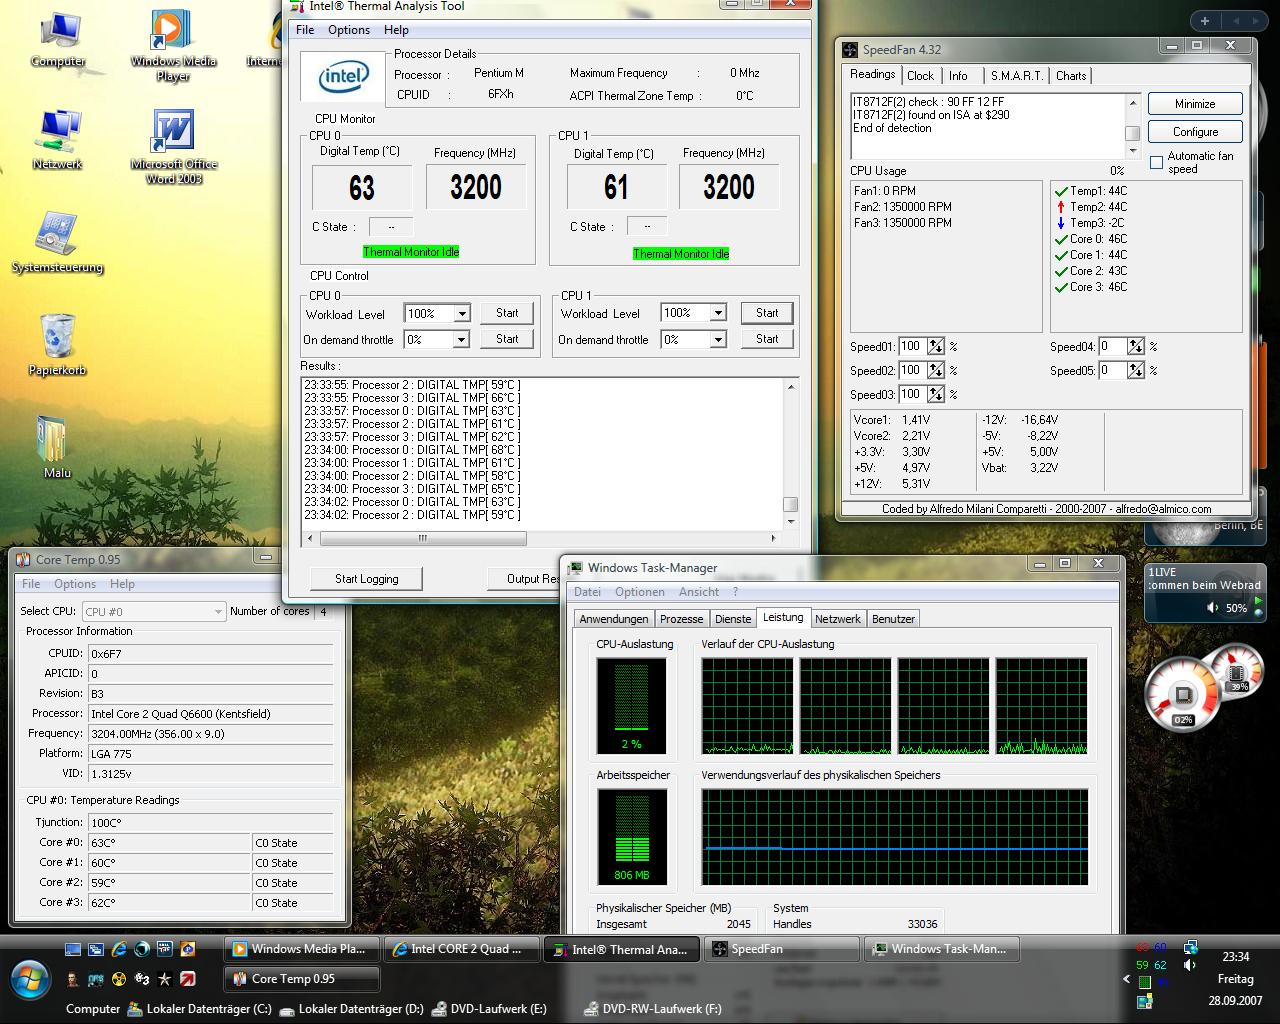Open File menu in Intel Thermal Analysis Tool

click(305, 30)
